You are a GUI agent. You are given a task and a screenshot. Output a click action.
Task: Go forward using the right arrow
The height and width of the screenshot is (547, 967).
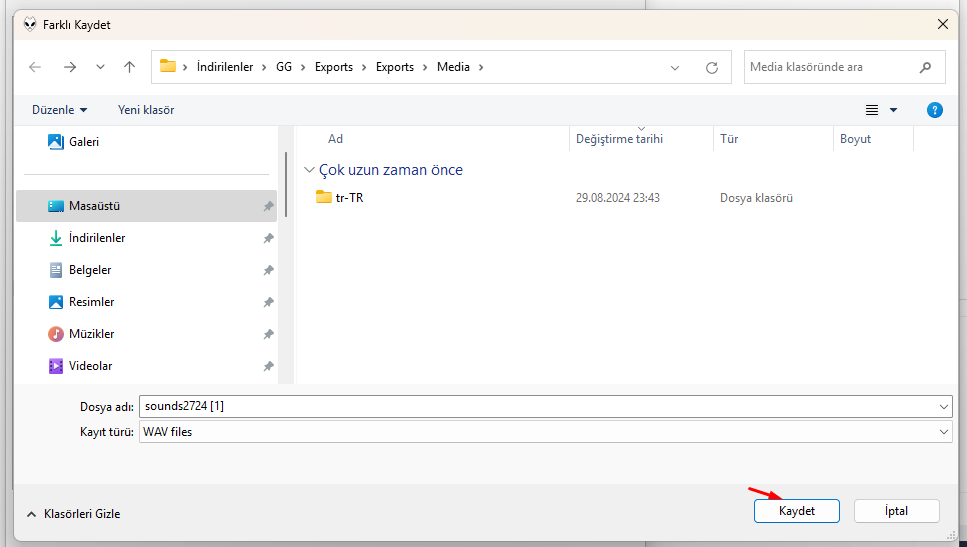tap(70, 67)
